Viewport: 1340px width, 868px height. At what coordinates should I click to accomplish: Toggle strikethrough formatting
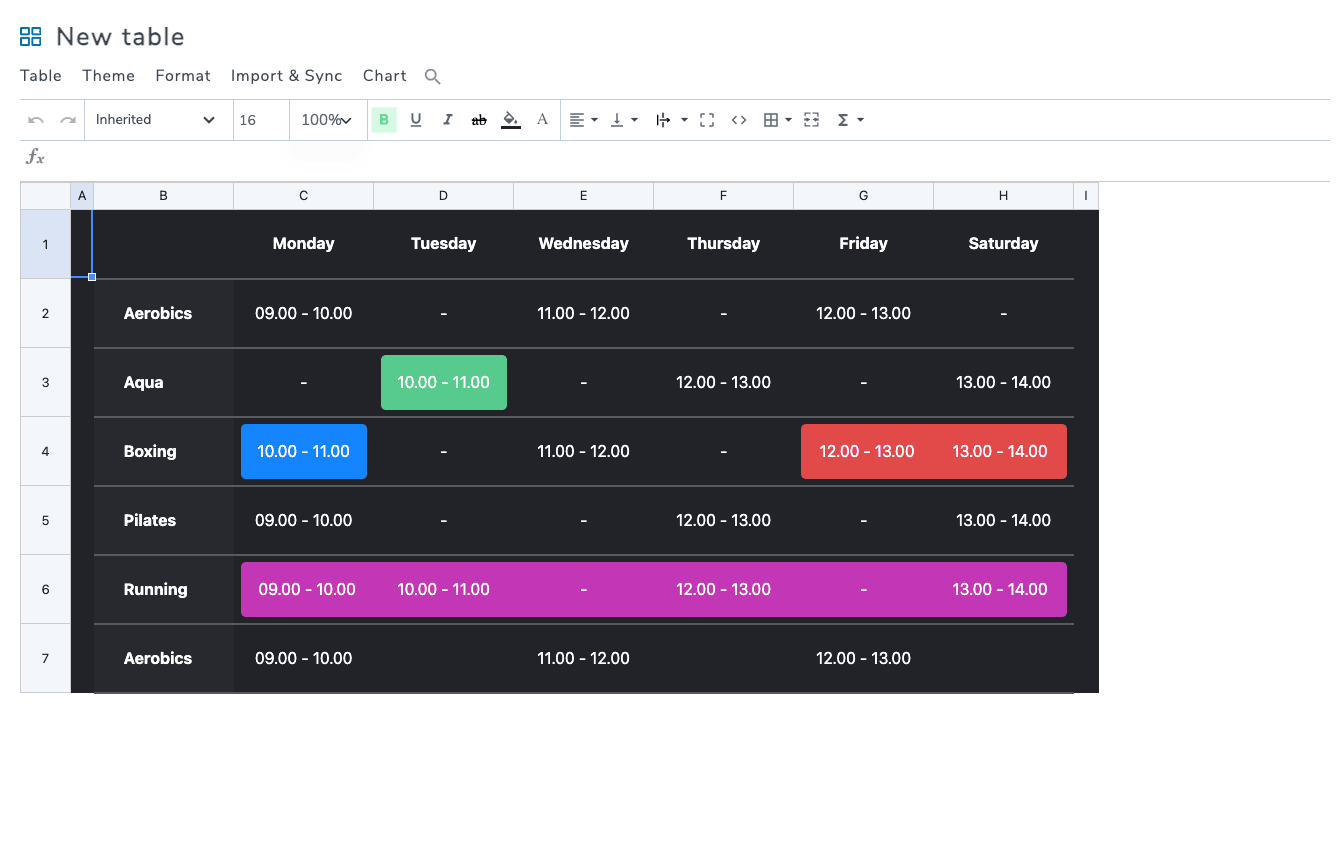479,120
